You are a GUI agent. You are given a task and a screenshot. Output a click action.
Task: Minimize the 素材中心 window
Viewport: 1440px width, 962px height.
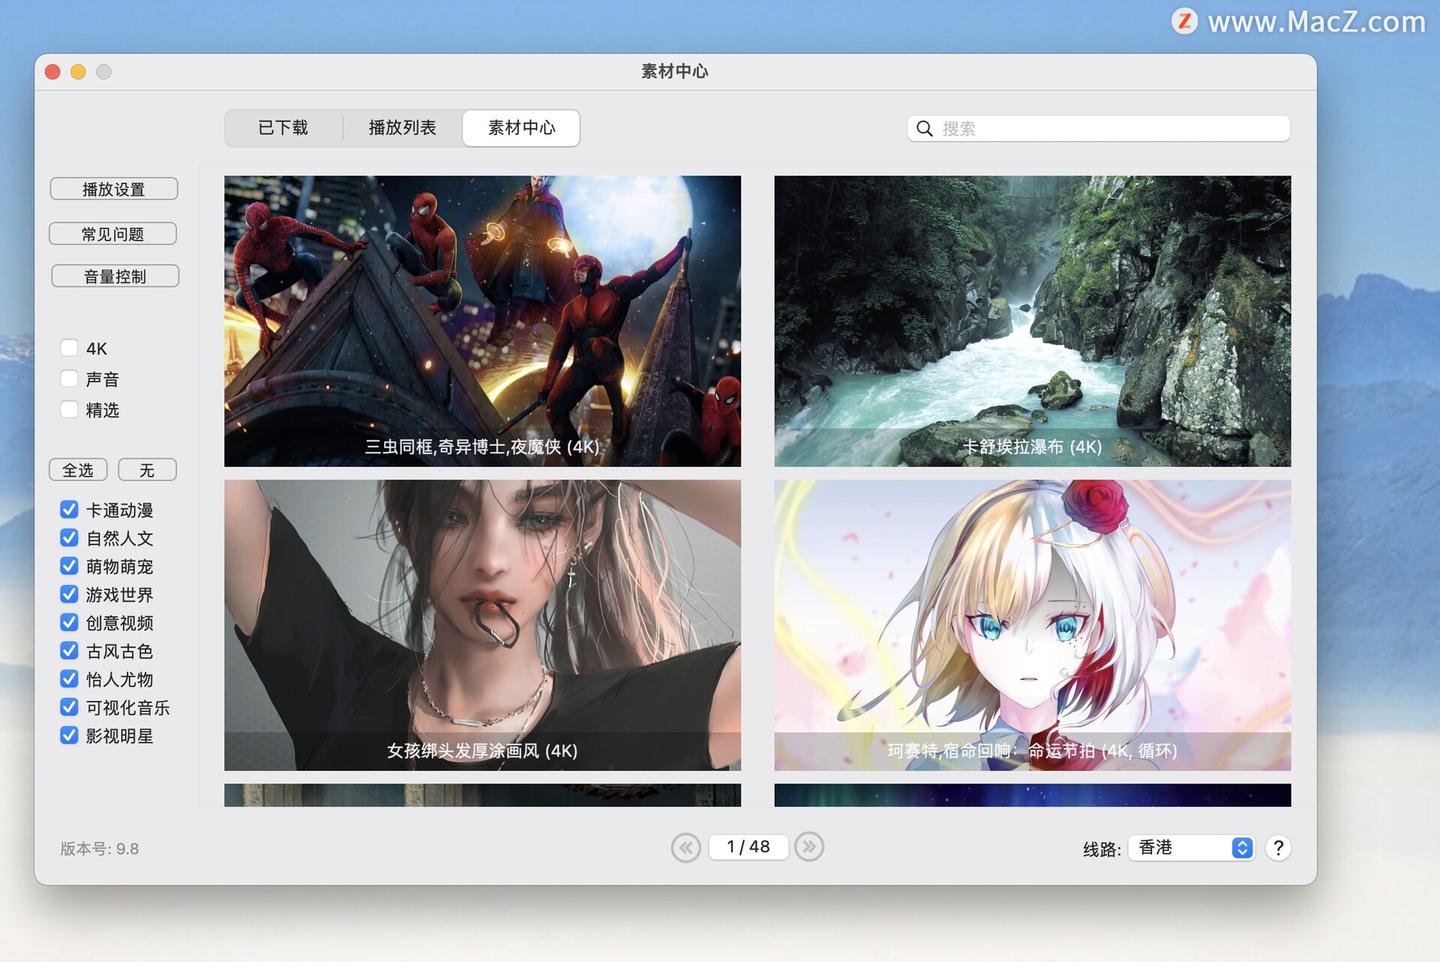[x=78, y=72]
